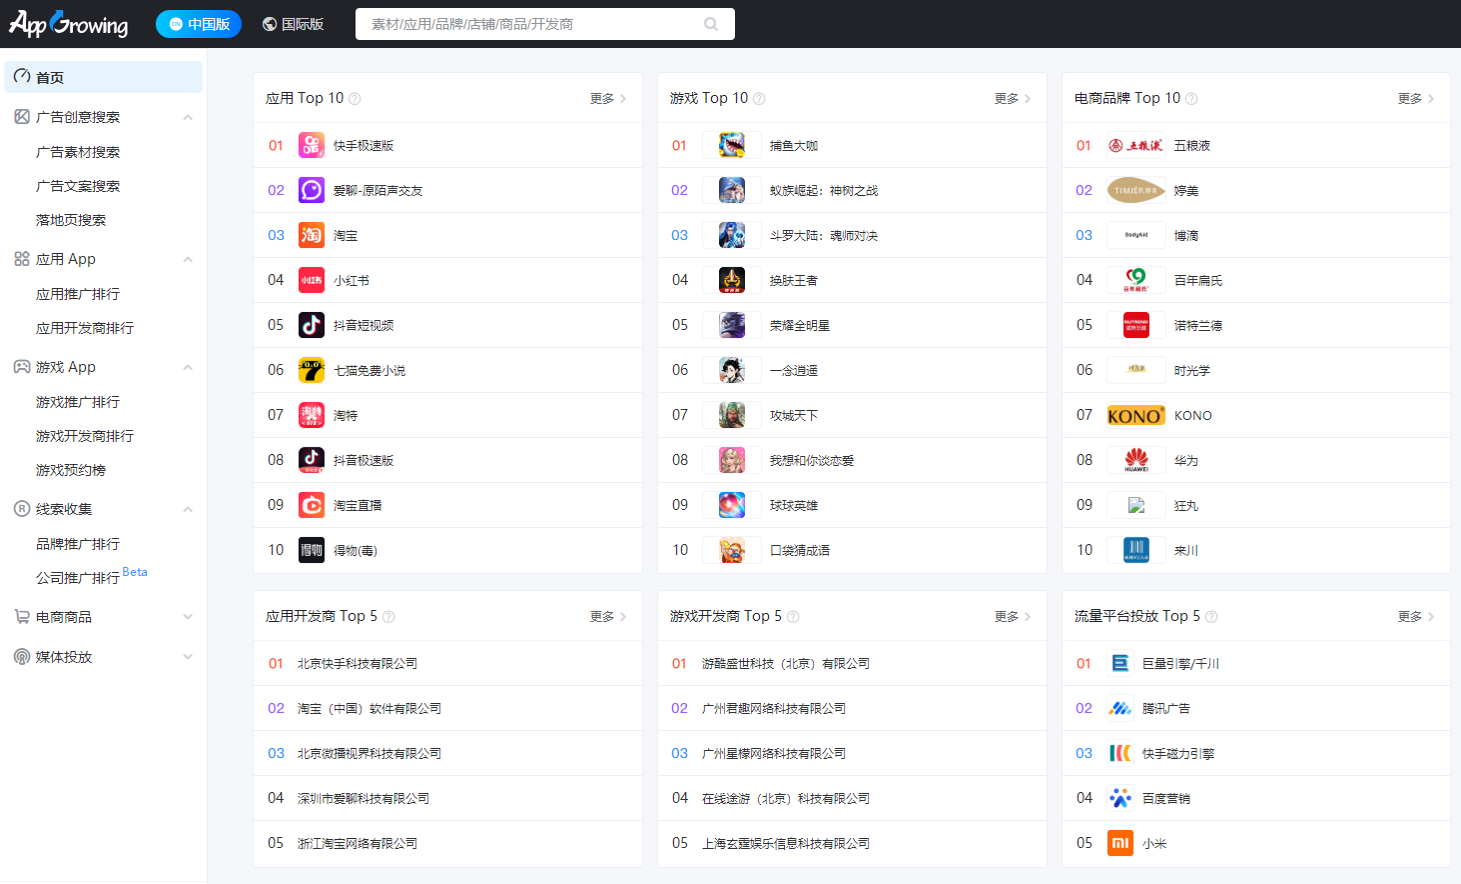
Task: Click the KONO brand logo
Action: point(1135,416)
